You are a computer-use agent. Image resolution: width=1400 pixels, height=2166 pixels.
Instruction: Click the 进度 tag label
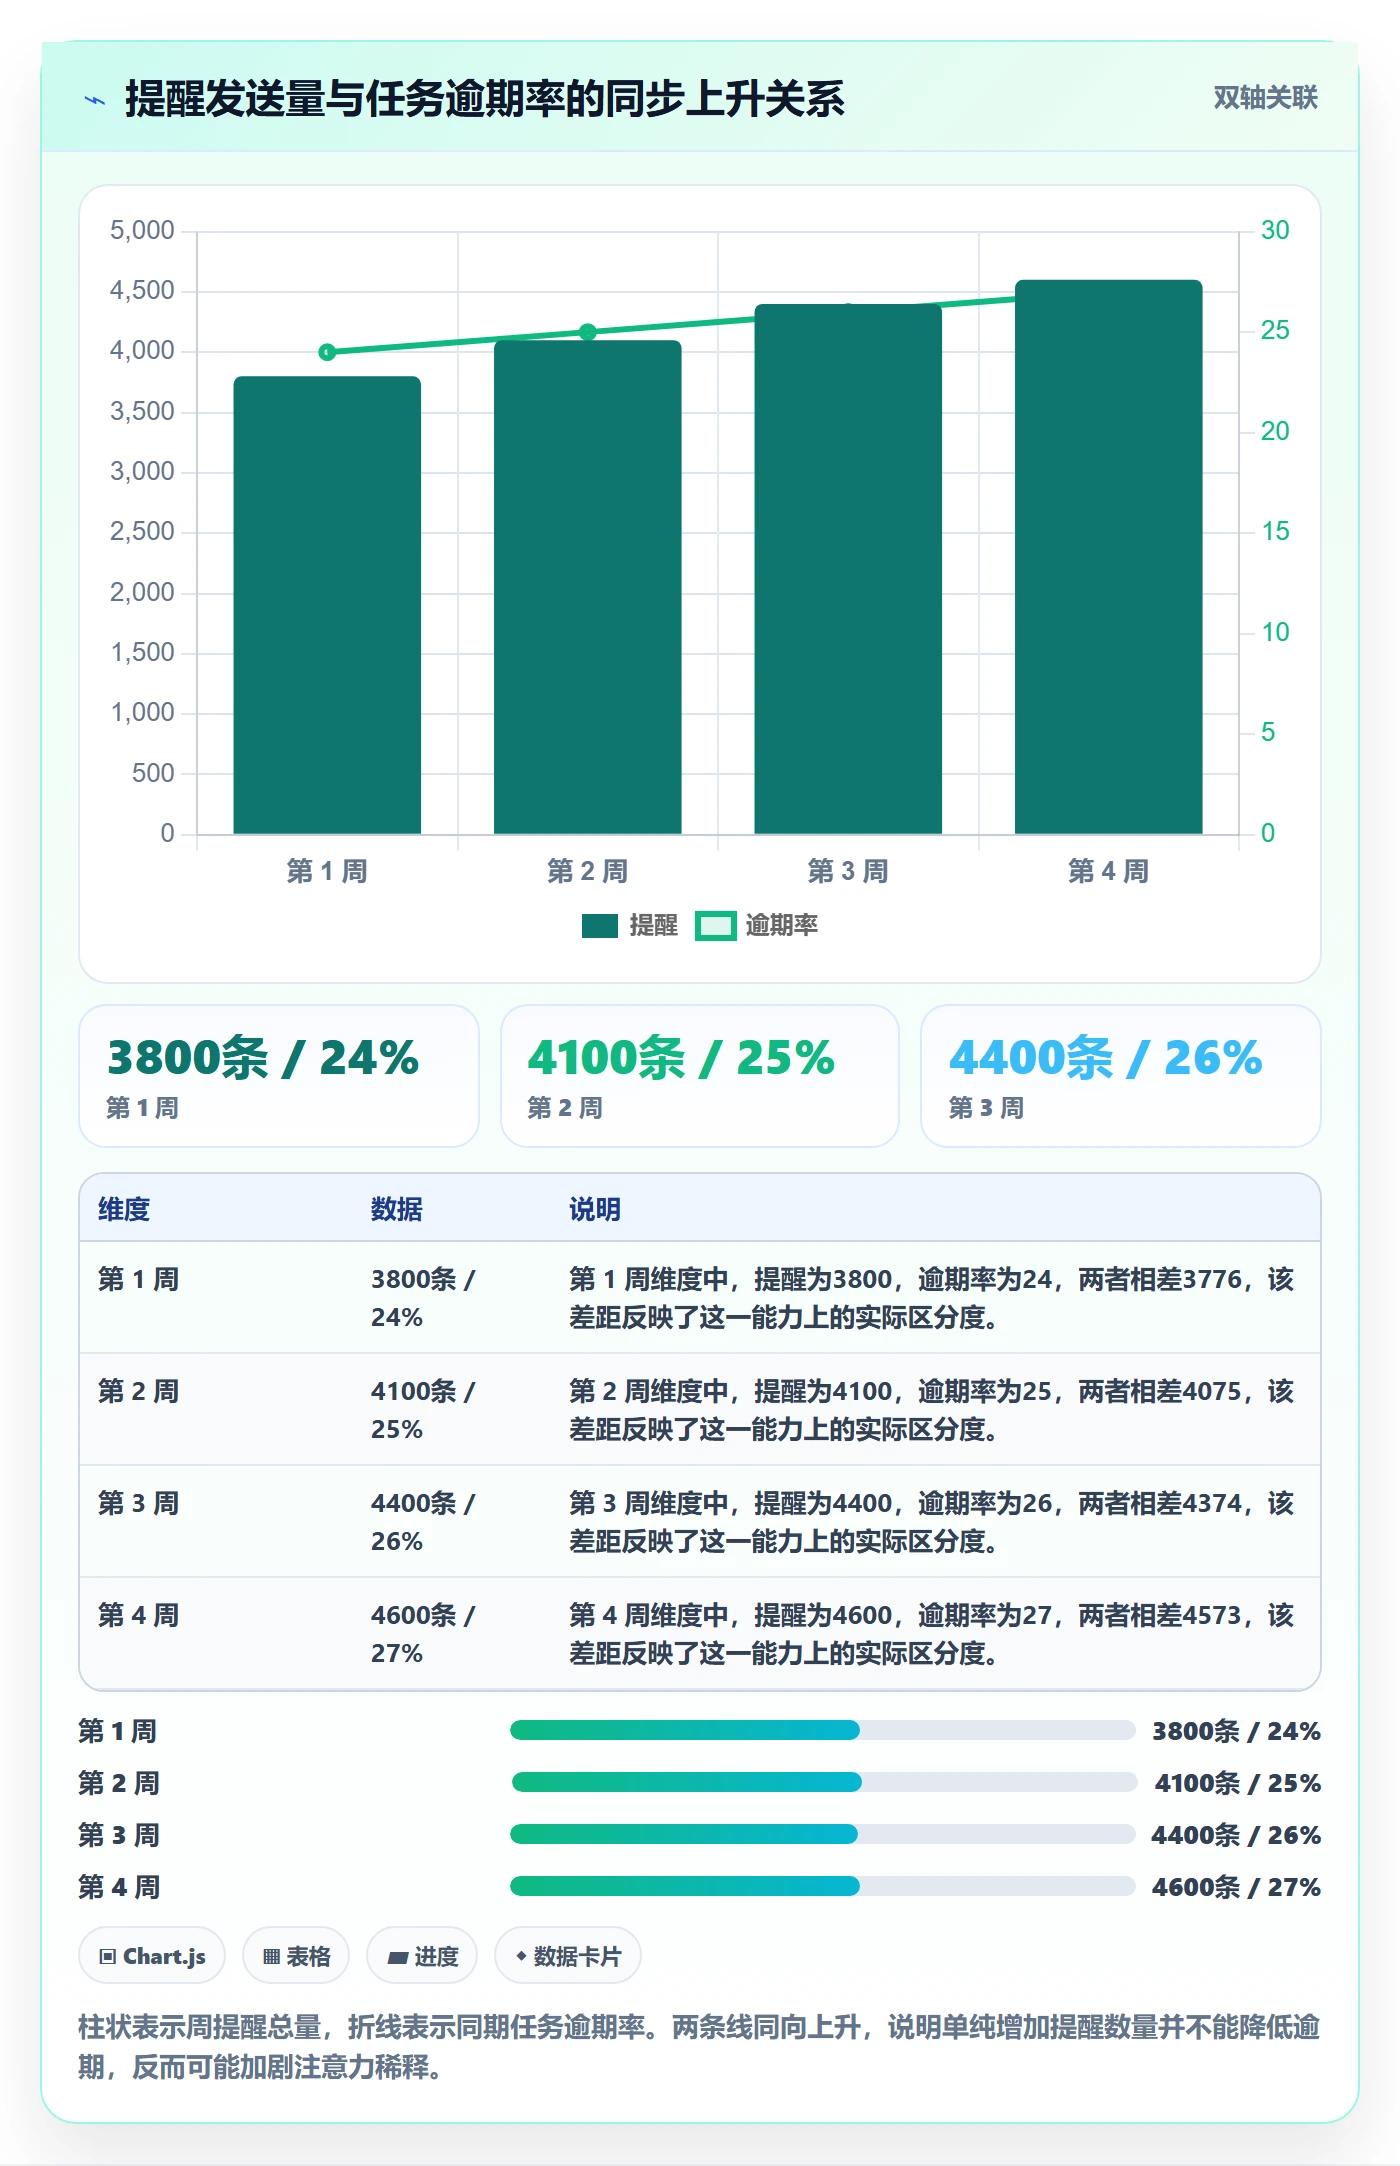pos(436,1956)
